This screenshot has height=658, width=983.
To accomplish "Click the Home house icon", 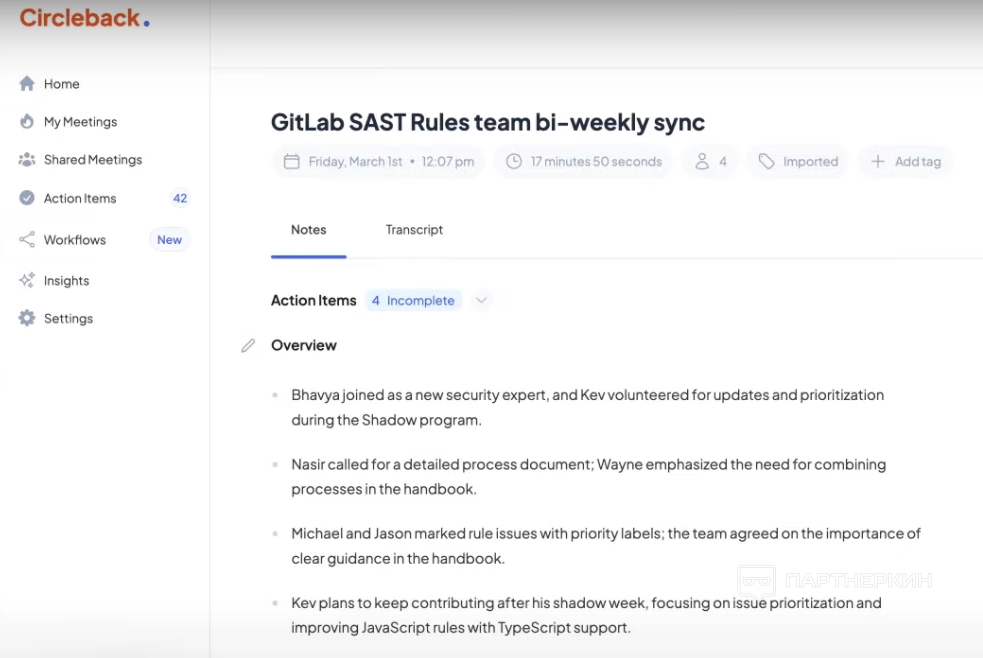I will tap(27, 83).
